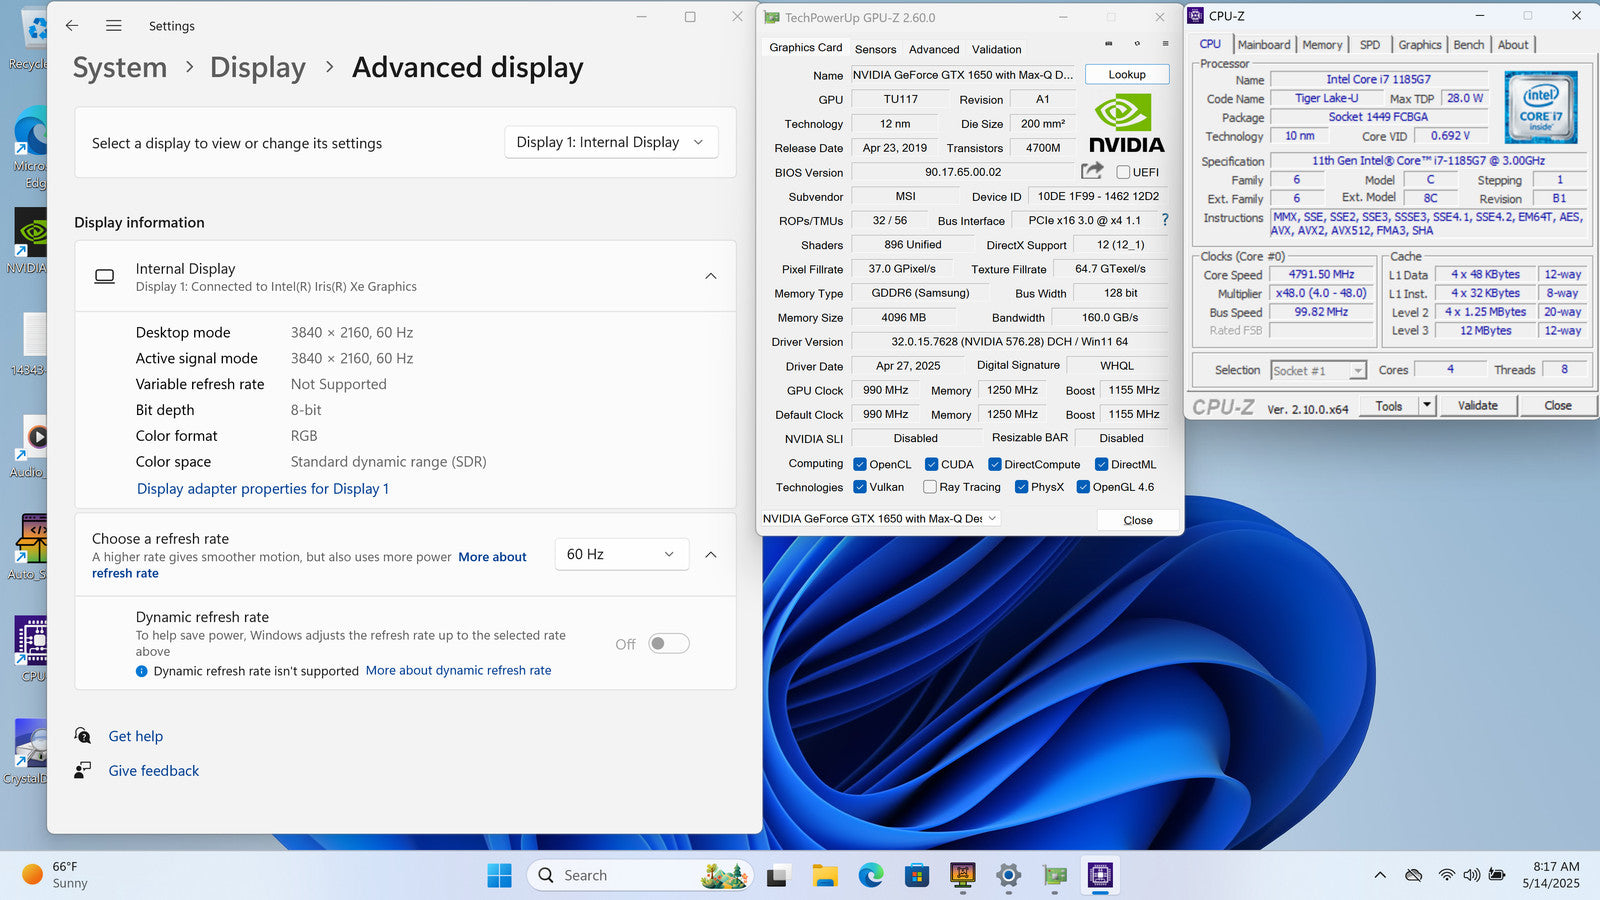The width and height of the screenshot is (1600, 900).
Task: Open the Bench tab in CPU-Z
Action: point(1468,45)
